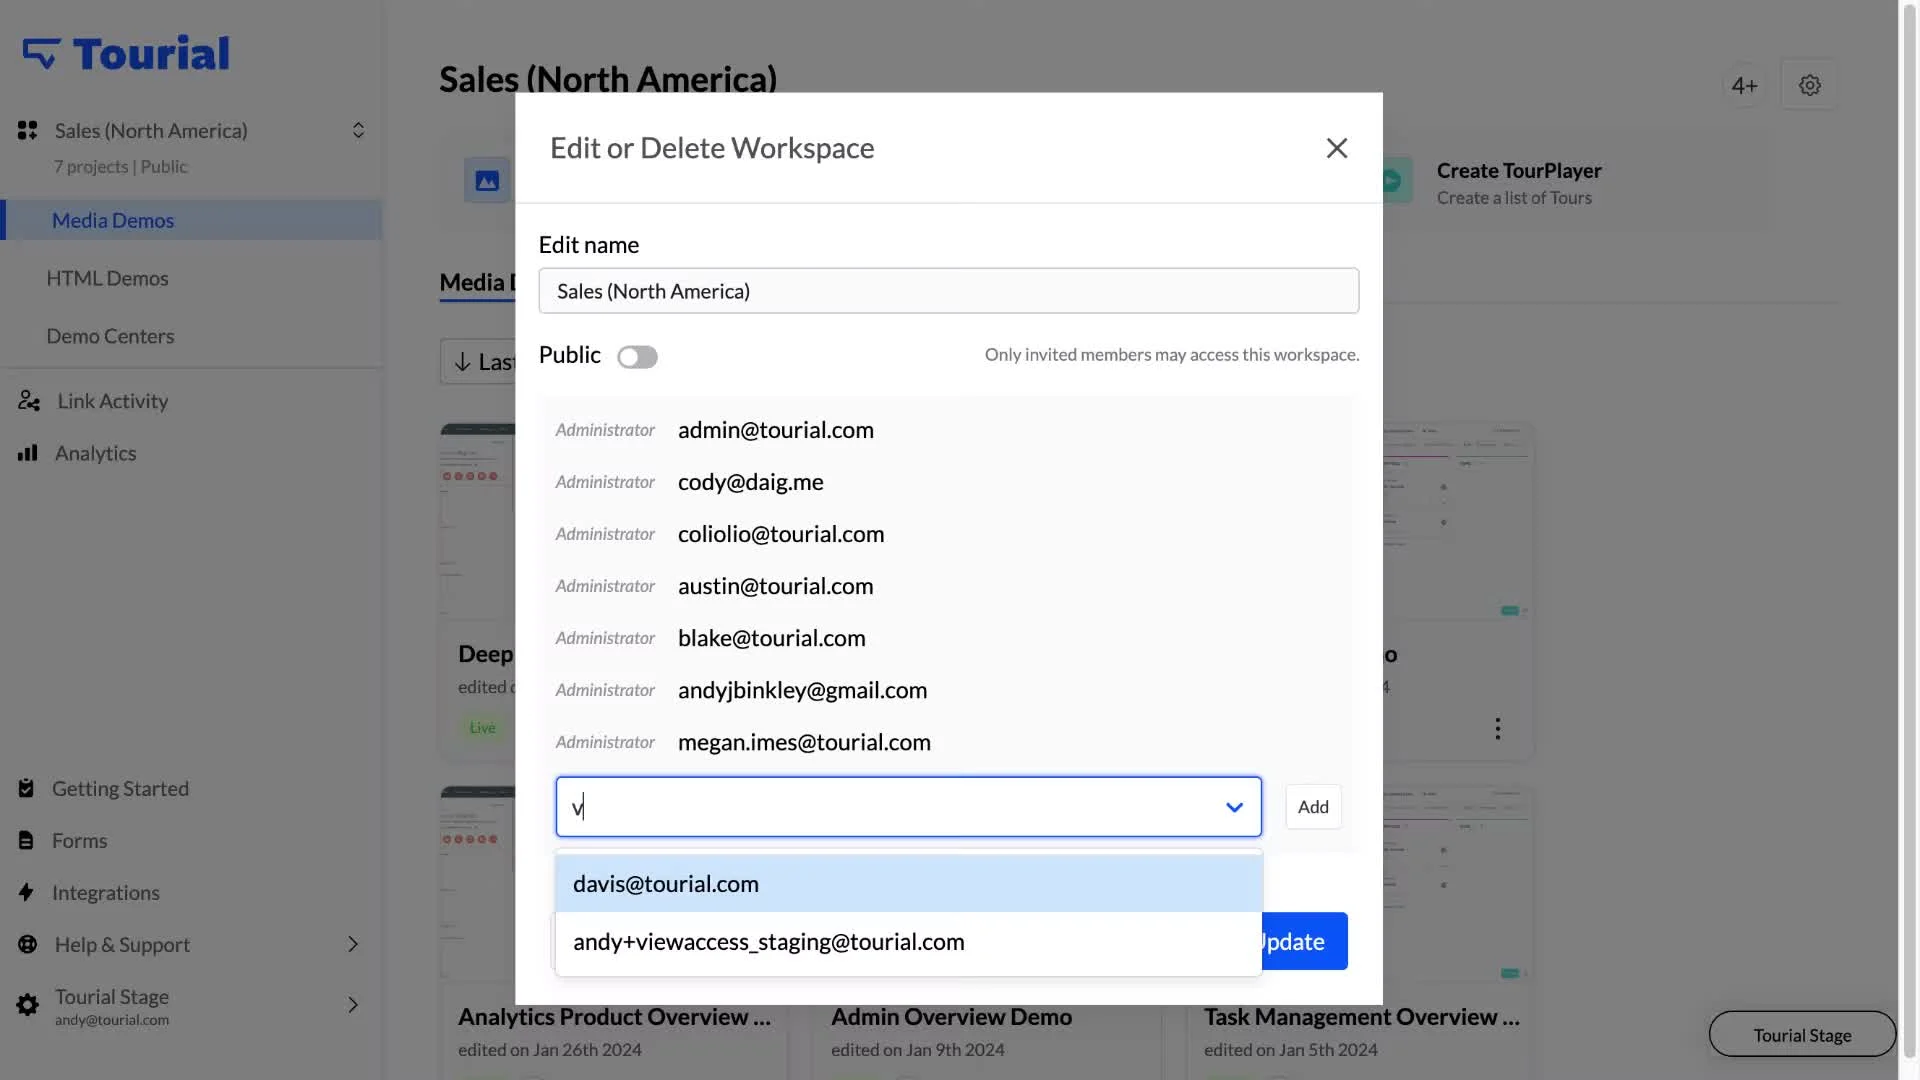1920x1080 pixels.
Task: Click the Deep demo thumbnail
Action: pos(478,520)
